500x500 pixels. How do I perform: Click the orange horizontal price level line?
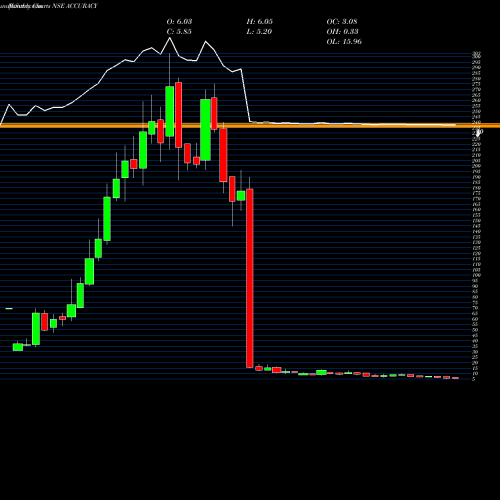click(250, 125)
